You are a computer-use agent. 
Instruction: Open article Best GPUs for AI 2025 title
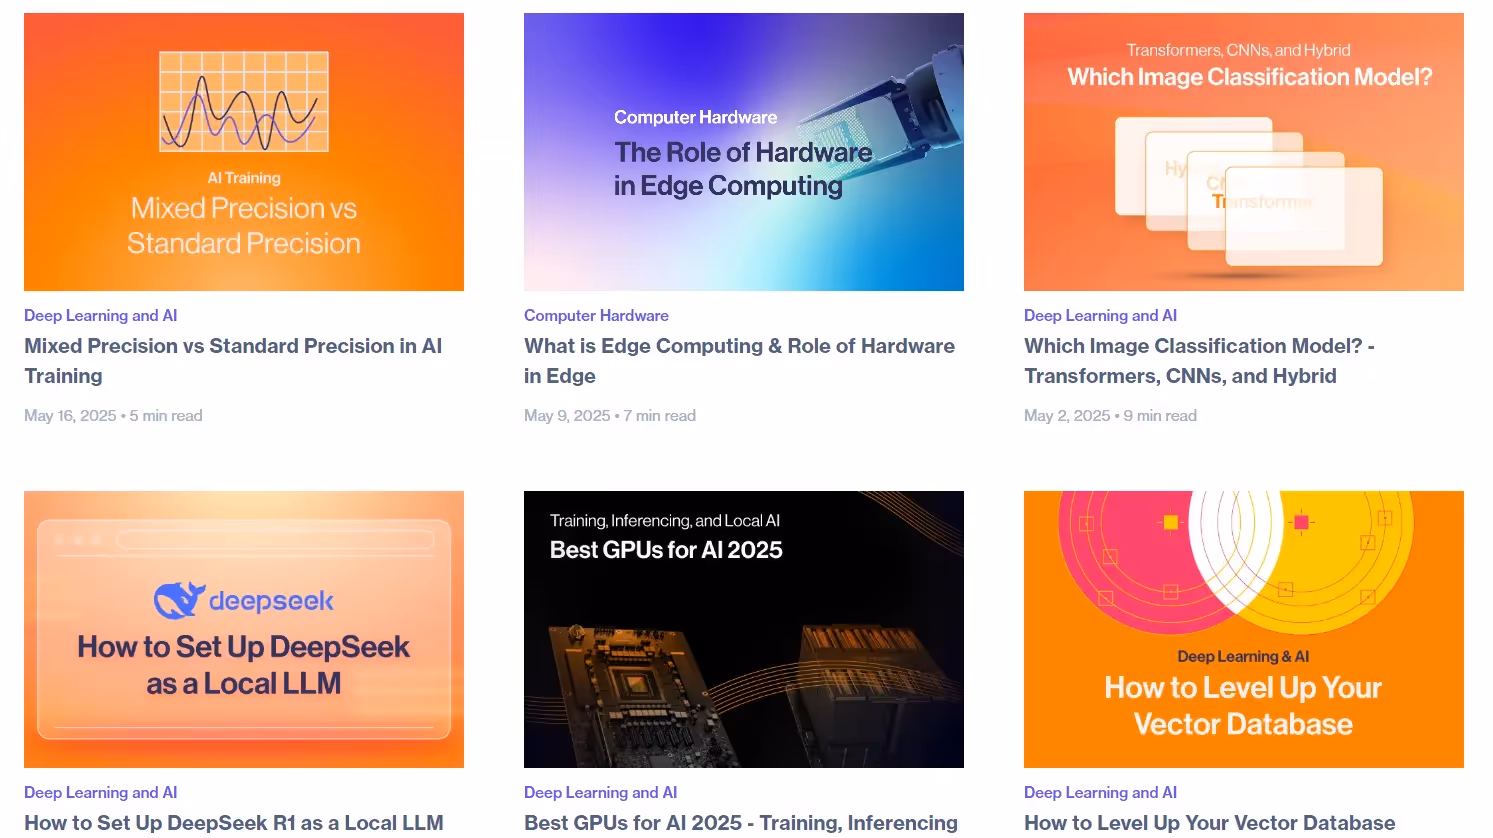[x=741, y=823]
